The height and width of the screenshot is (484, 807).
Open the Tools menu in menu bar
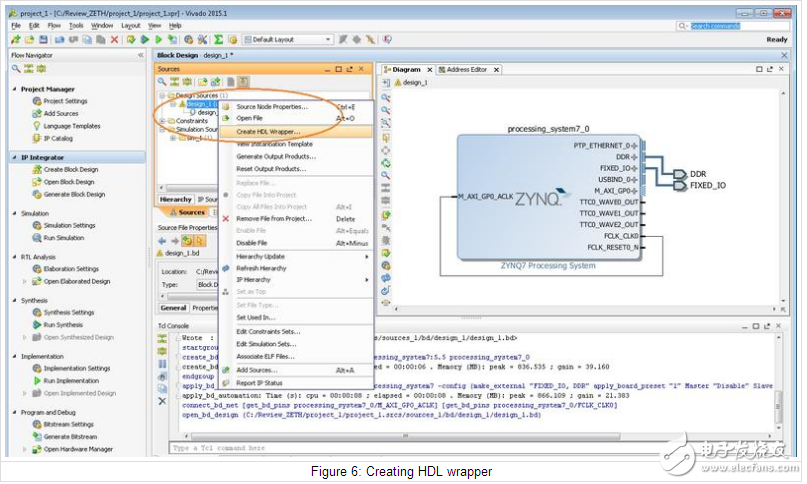click(x=75, y=25)
